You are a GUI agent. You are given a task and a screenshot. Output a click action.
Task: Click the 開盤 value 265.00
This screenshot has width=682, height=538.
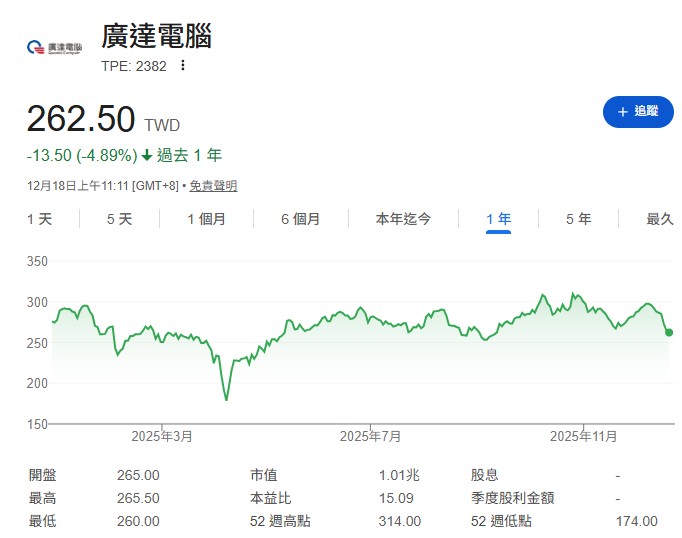point(138,475)
